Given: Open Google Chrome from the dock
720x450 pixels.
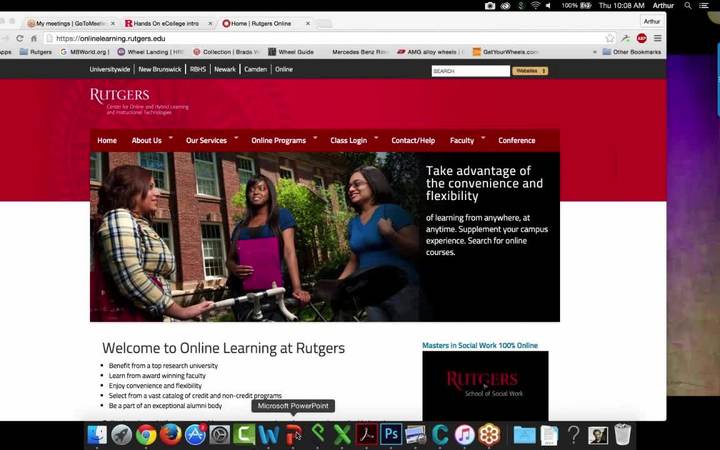Looking at the screenshot, I should coord(146,434).
